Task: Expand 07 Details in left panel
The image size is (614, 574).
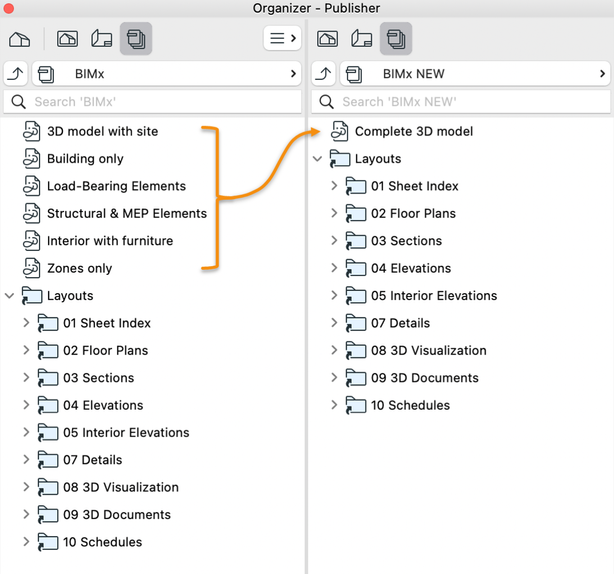Action: tap(26, 460)
